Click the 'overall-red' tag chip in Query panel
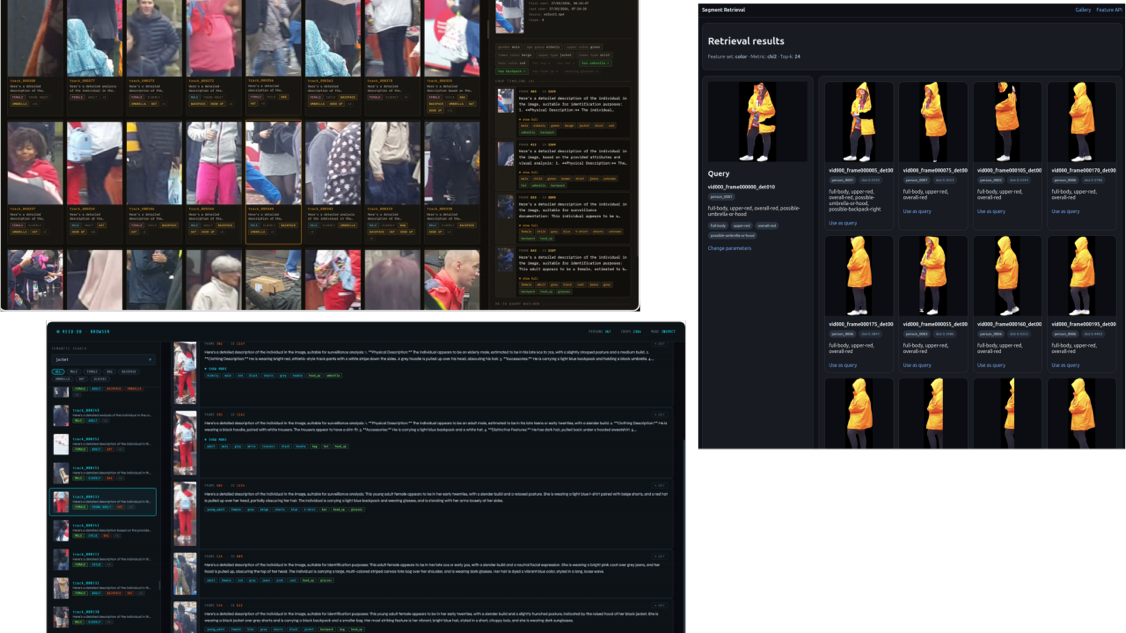The height and width of the screenshot is (633, 1126). (x=767, y=226)
